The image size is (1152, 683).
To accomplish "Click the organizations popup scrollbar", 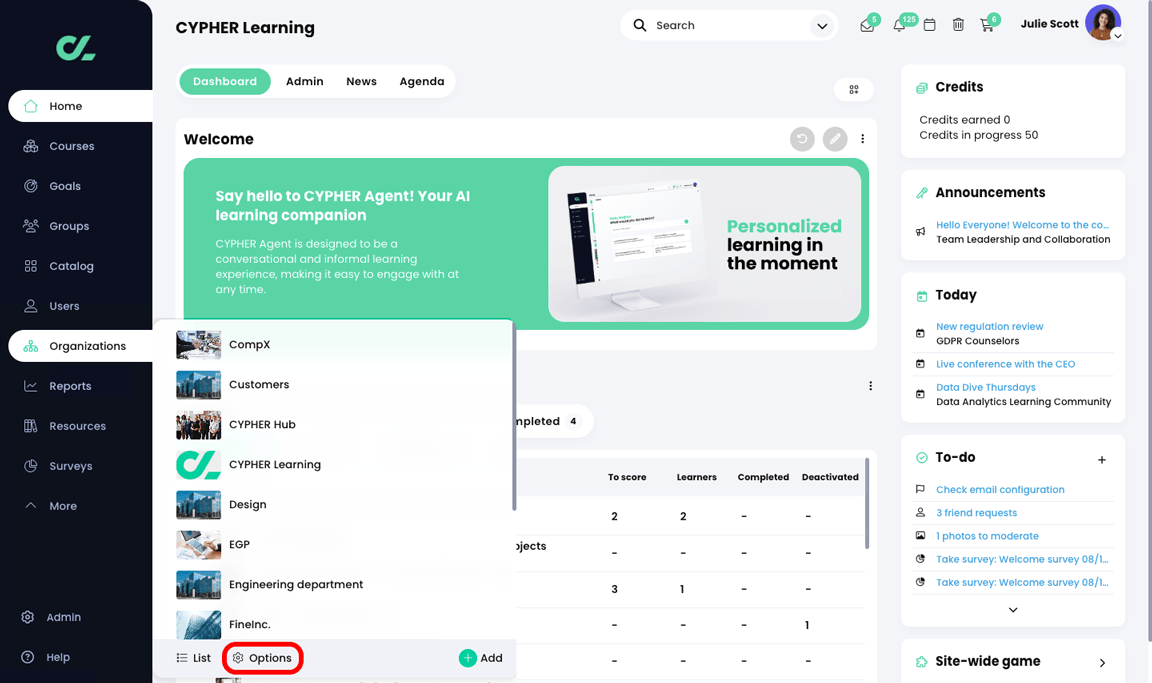I will 514,417.
